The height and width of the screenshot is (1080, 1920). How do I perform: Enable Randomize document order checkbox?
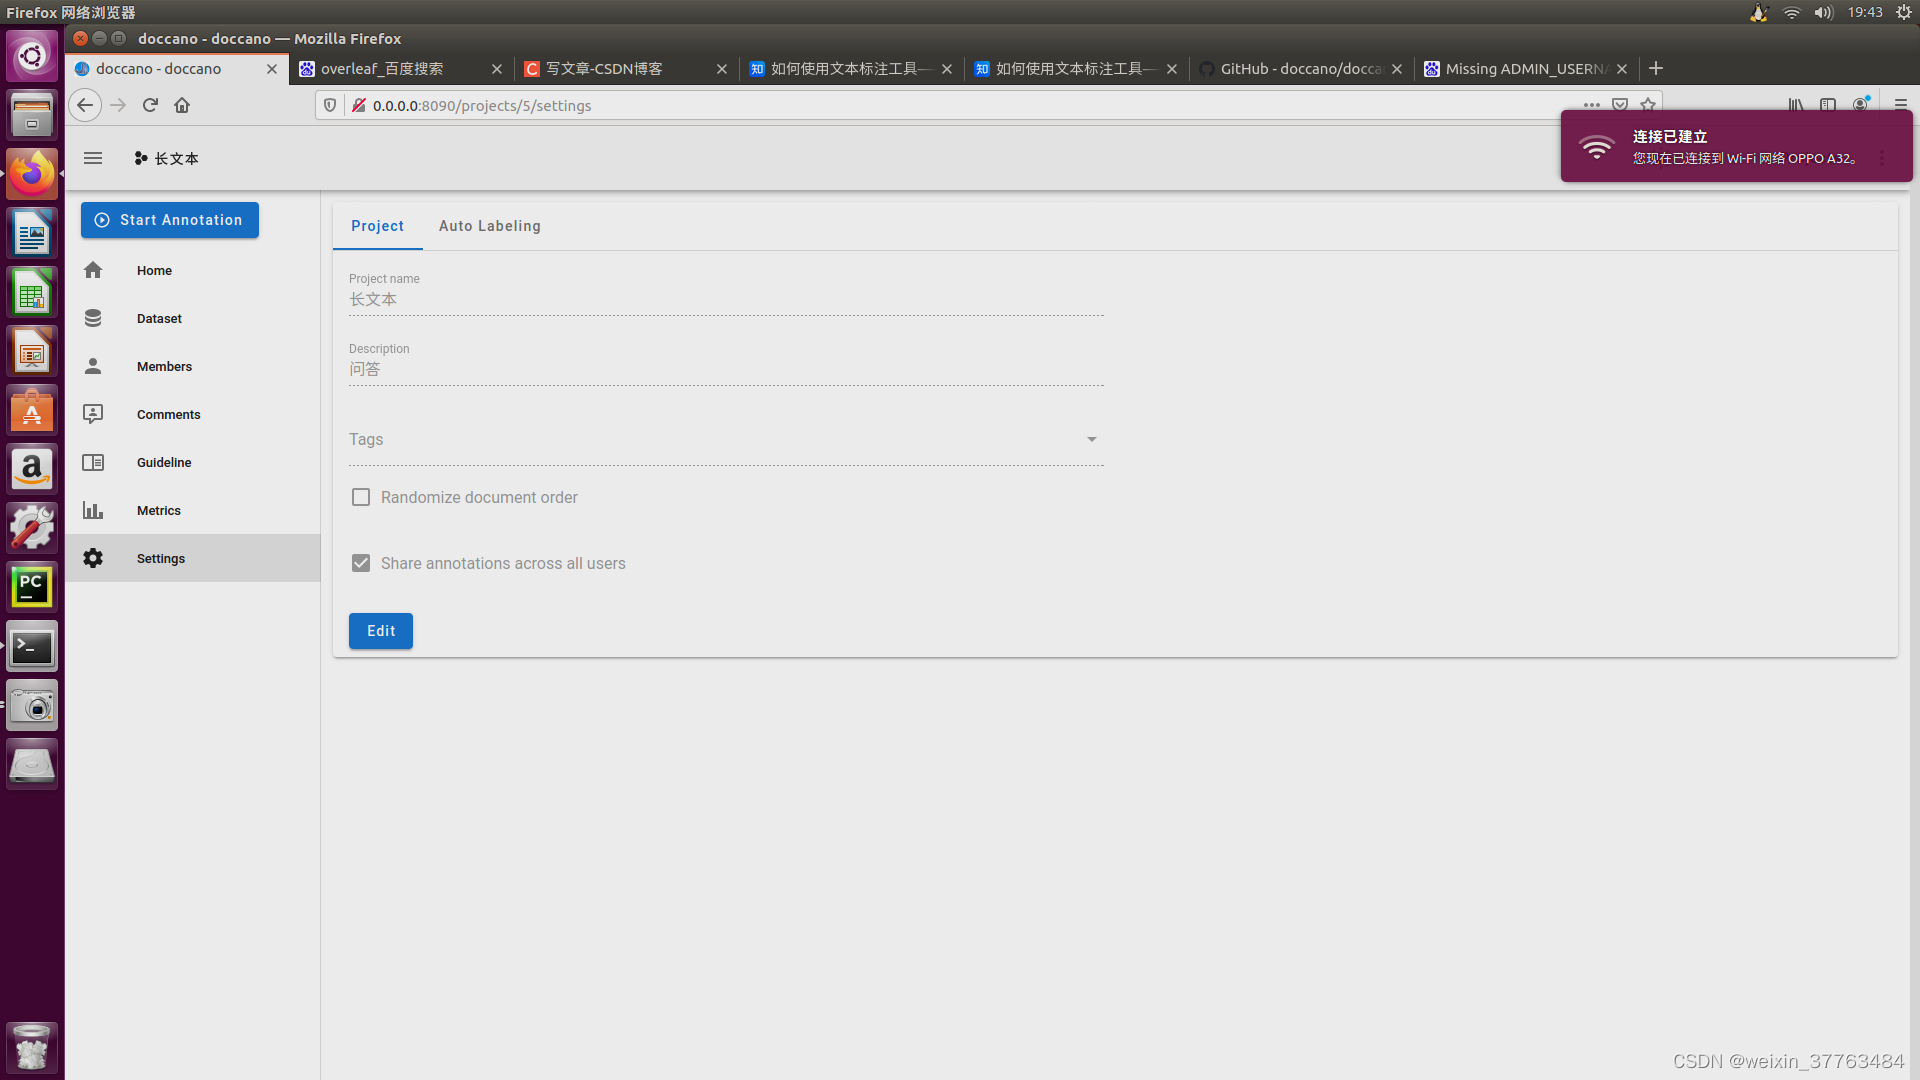(x=361, y=497)
